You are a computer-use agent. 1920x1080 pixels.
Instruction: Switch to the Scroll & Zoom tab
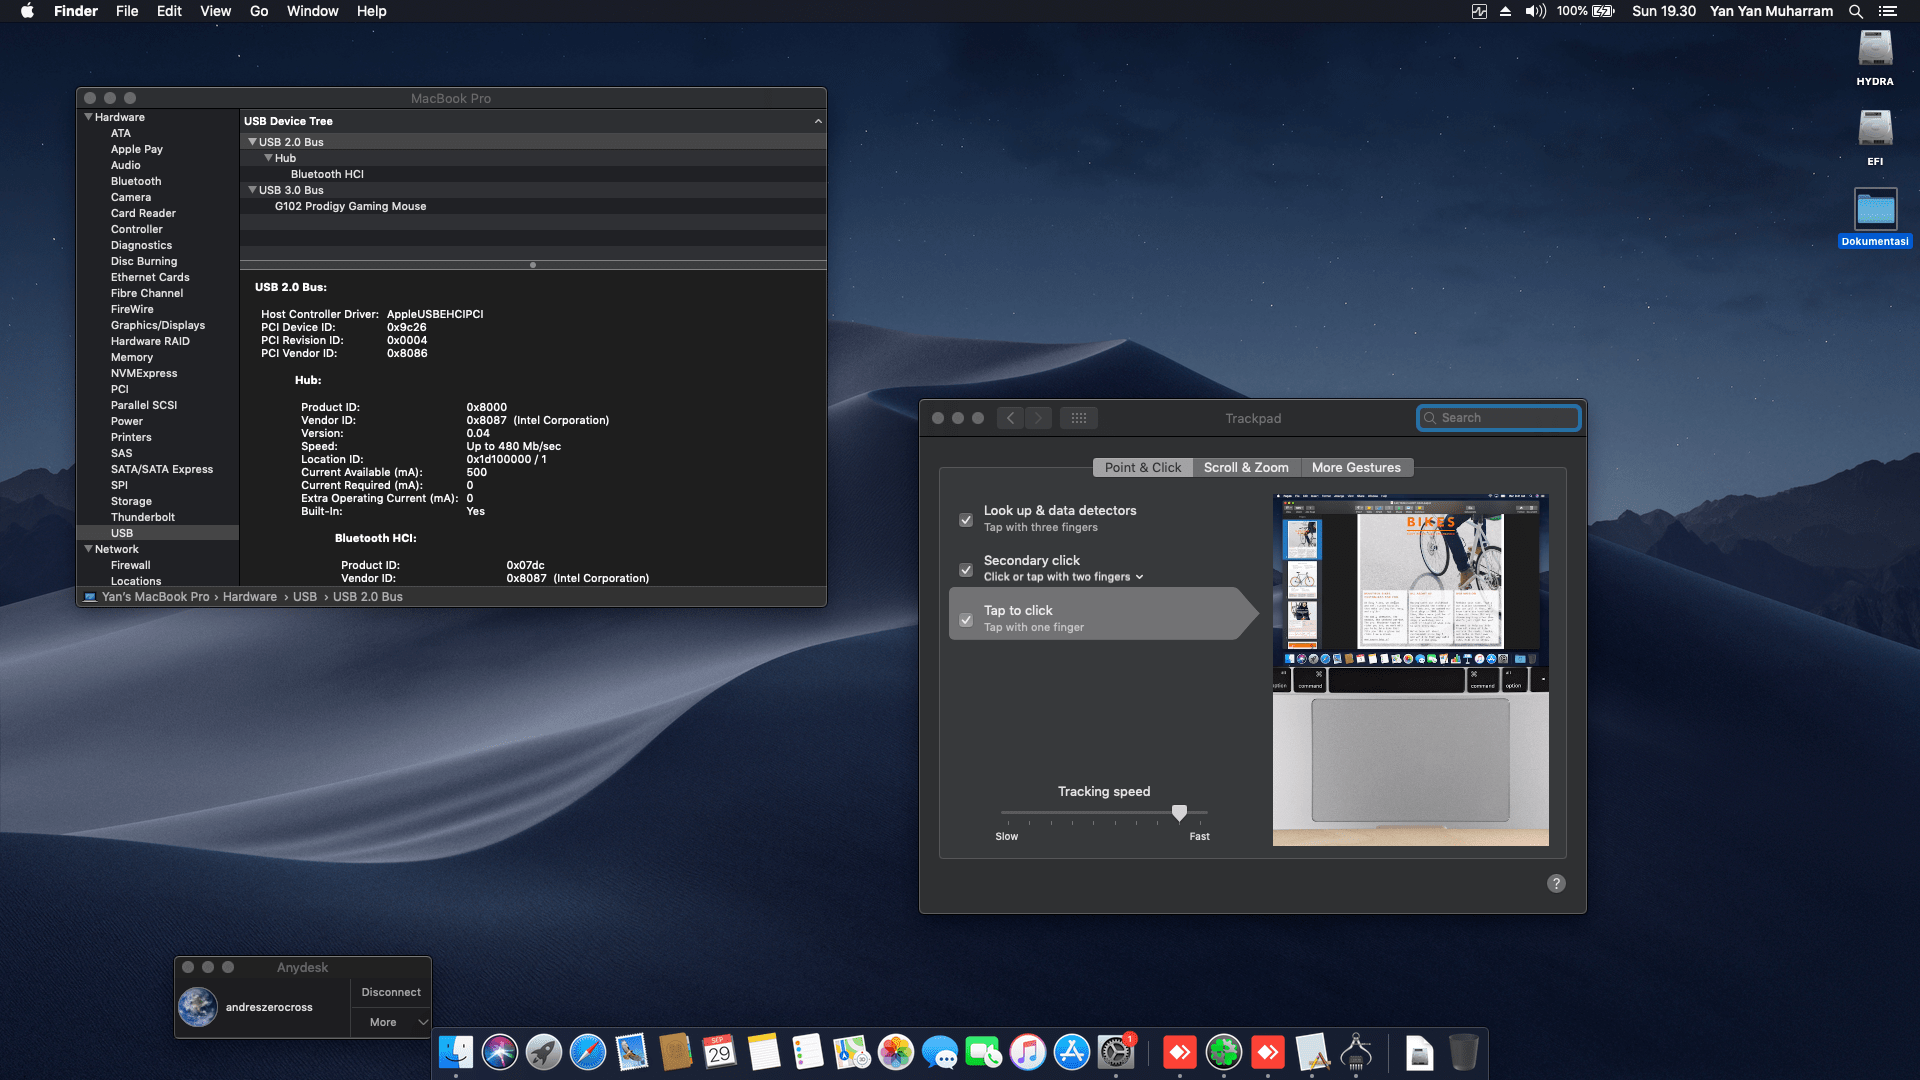tap(1246, 467)
